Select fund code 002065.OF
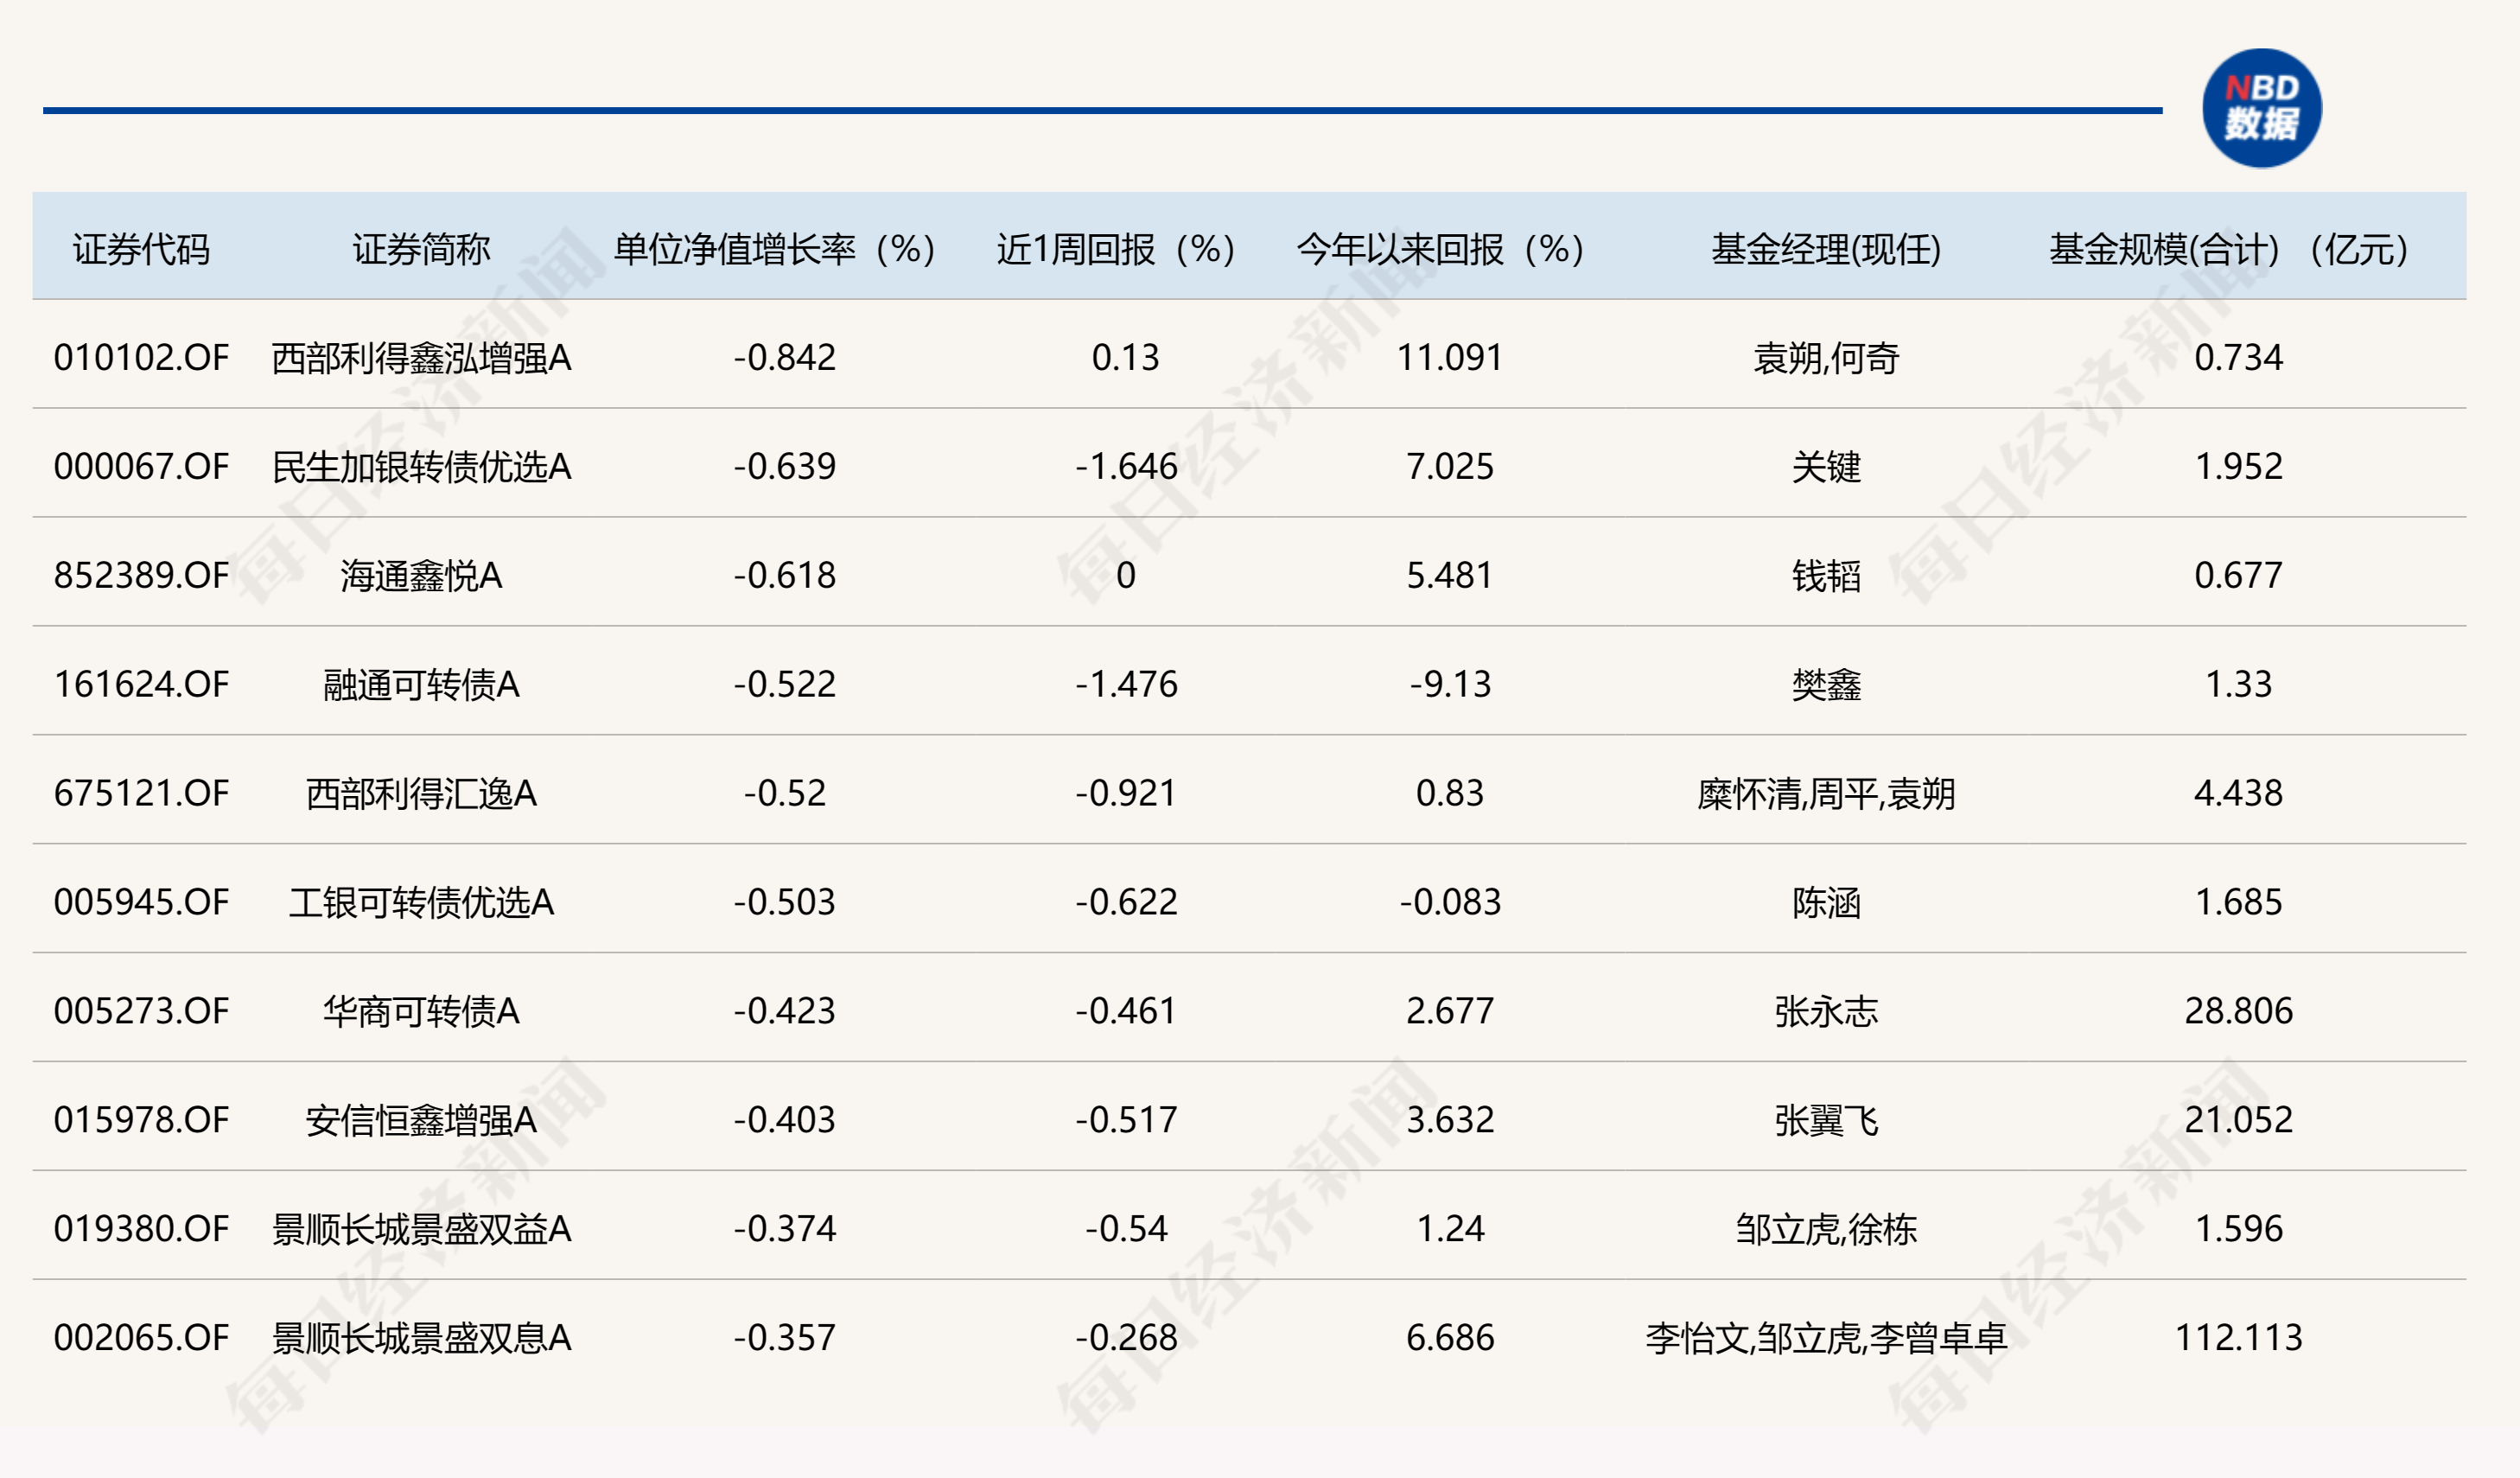2520x1478 pixels. (141, 1339)
